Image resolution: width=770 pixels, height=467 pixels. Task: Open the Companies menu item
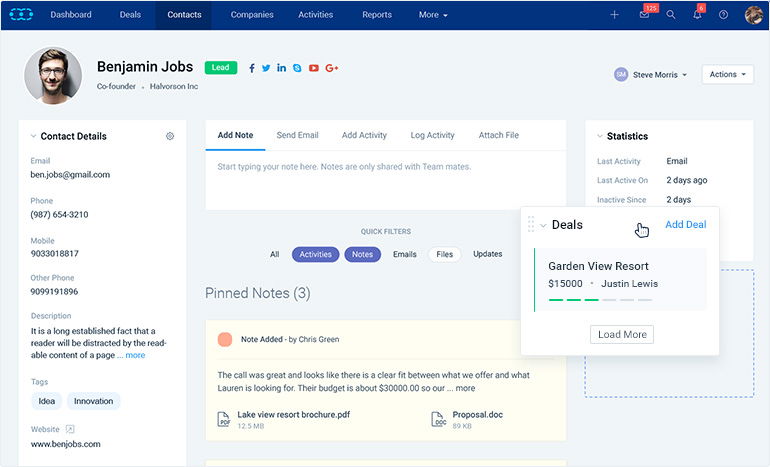click(252, 15)
